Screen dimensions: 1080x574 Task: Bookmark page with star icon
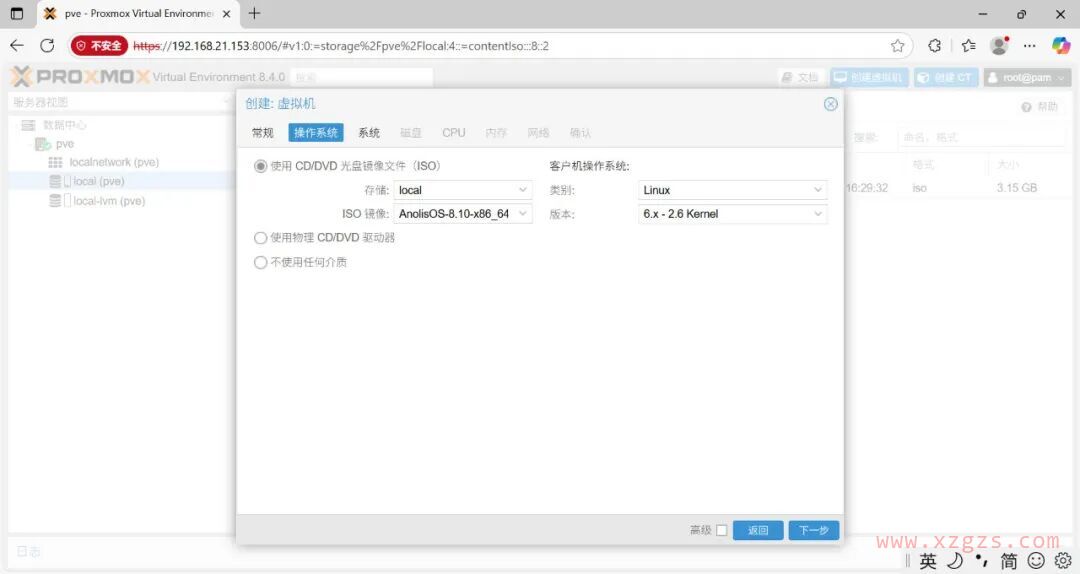tap(897, 45)
